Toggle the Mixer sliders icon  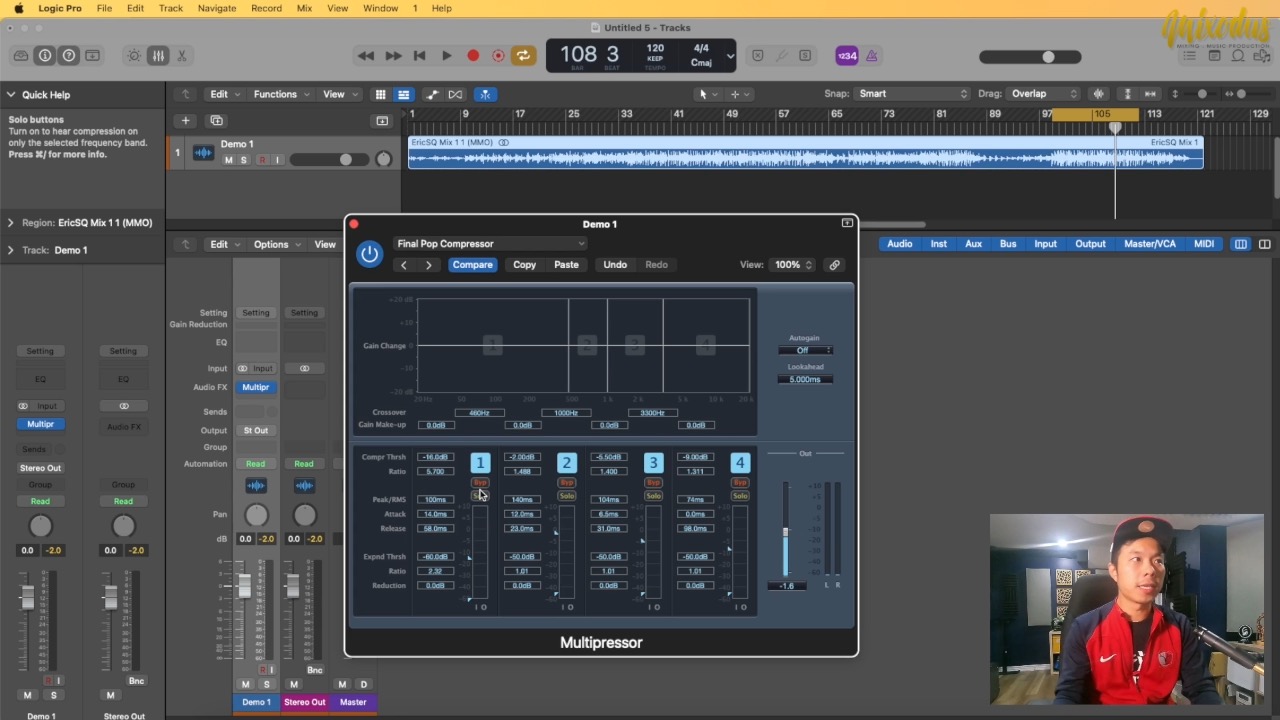[x=158, y=56]
